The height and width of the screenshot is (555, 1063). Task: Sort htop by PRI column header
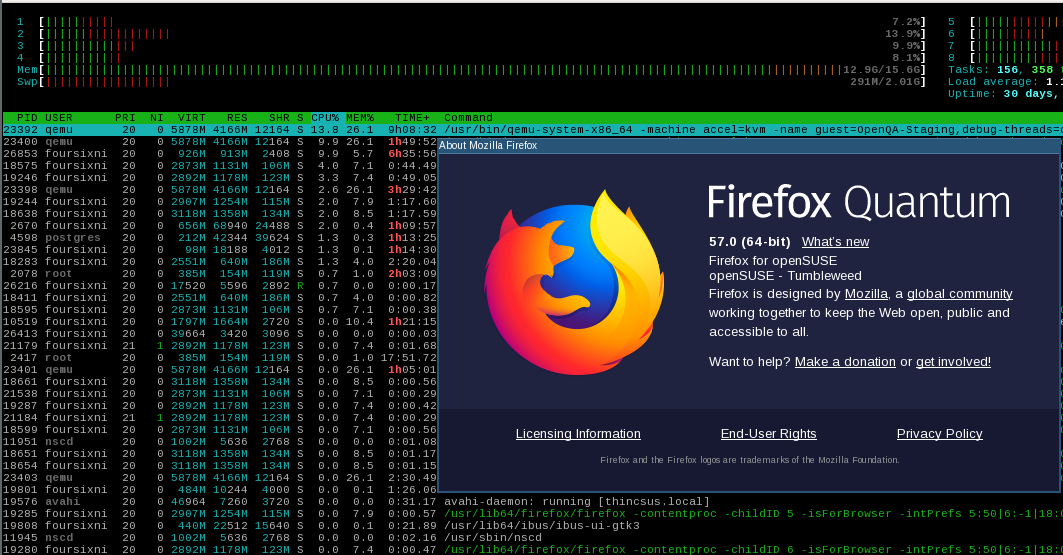click(125, 118)
